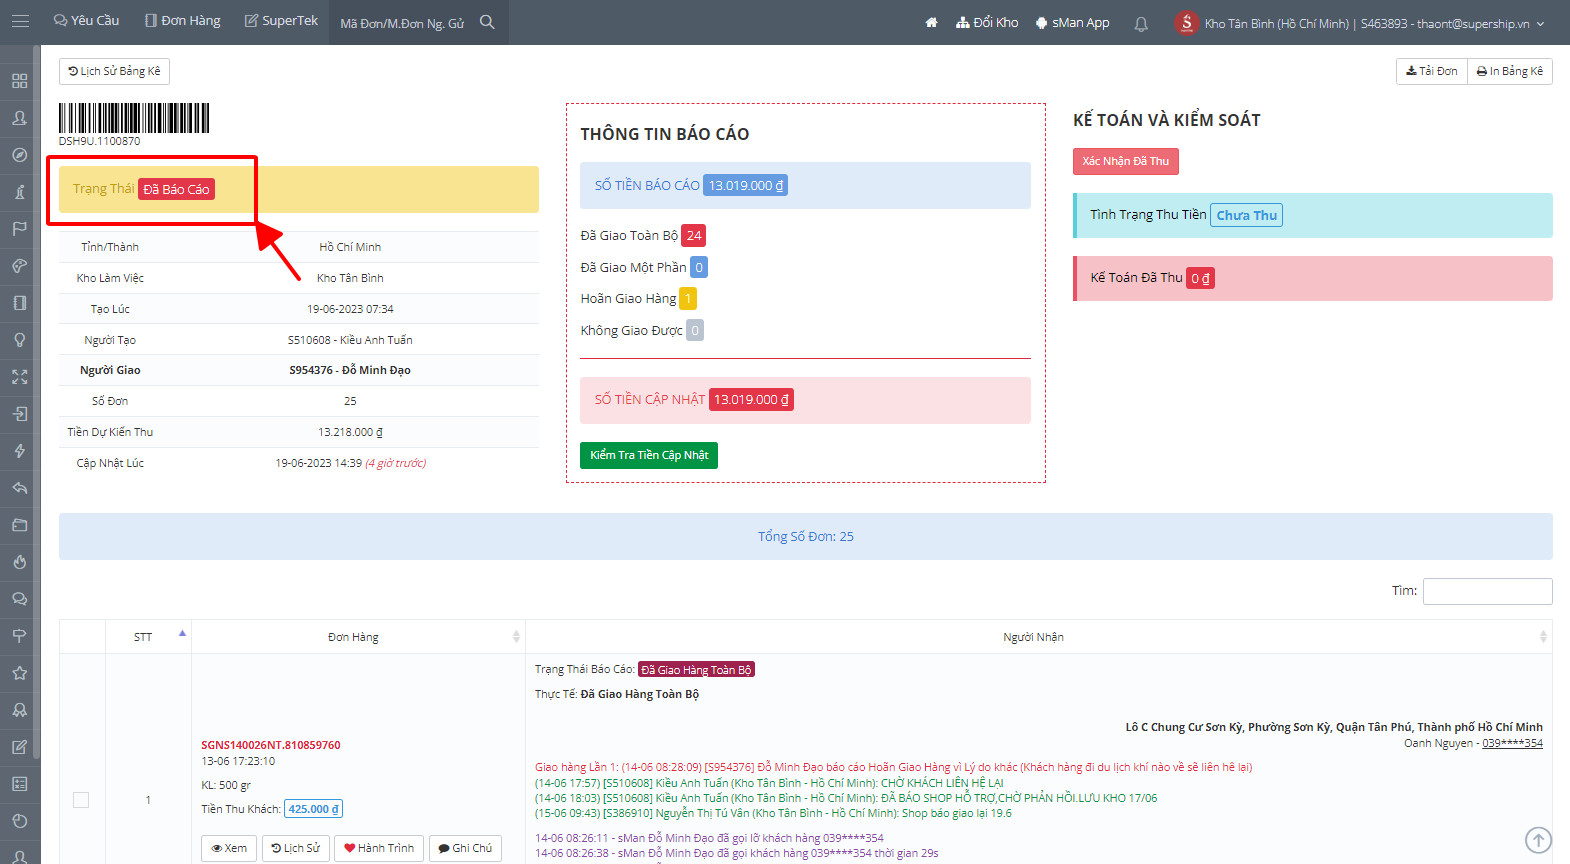The width and height of the screenshot is (1570, 864).
Task: Click the Lịch Sử Bảng Kê button
Action: pos(114,71)
